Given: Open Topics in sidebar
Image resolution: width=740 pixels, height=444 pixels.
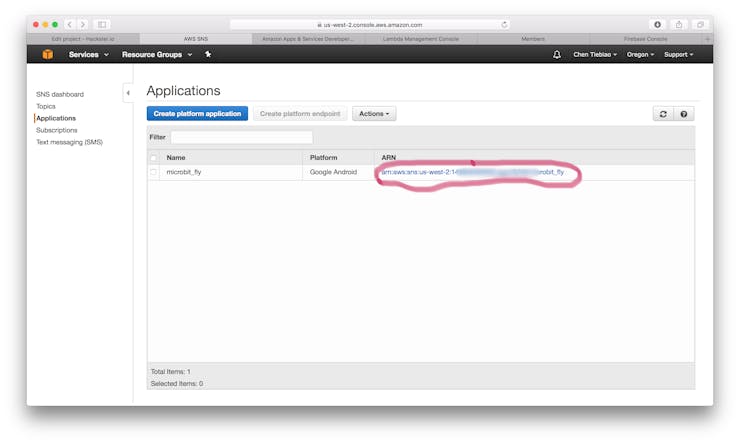Looking at the screenshot, I should click(46, 106).
